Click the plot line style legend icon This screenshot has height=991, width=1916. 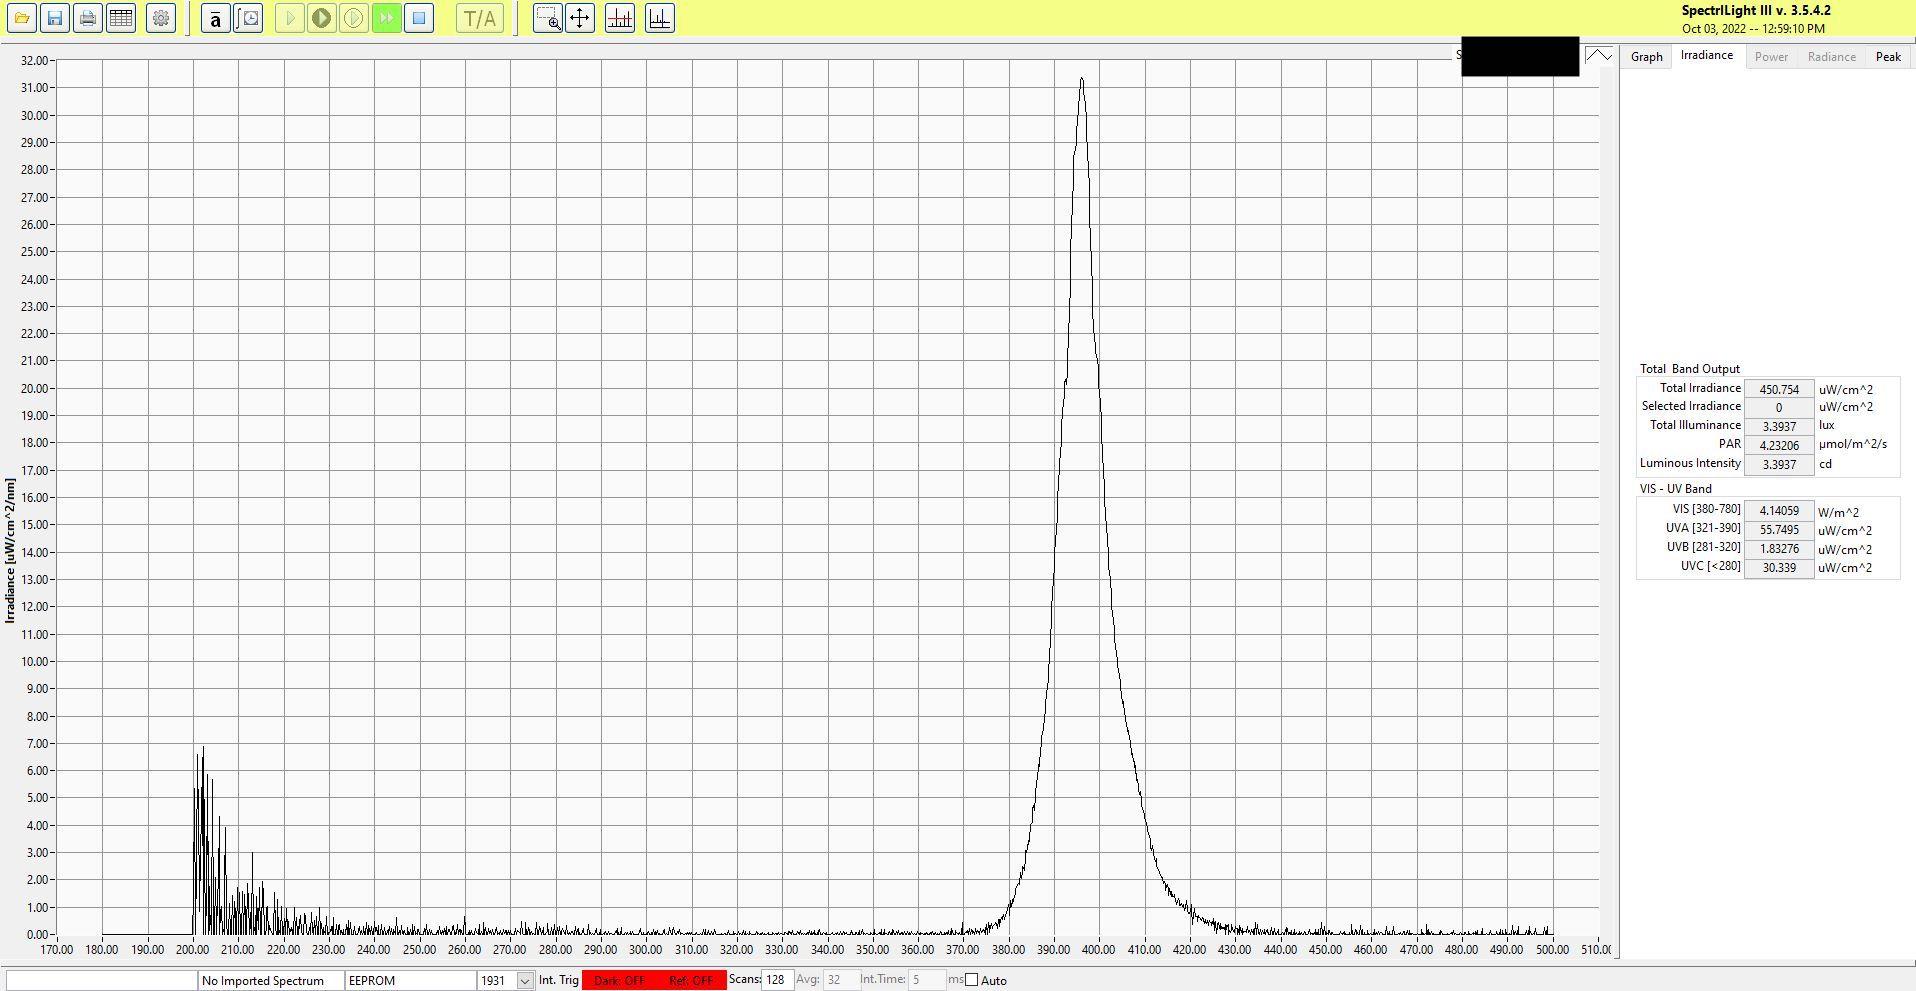coord(1599,56)
